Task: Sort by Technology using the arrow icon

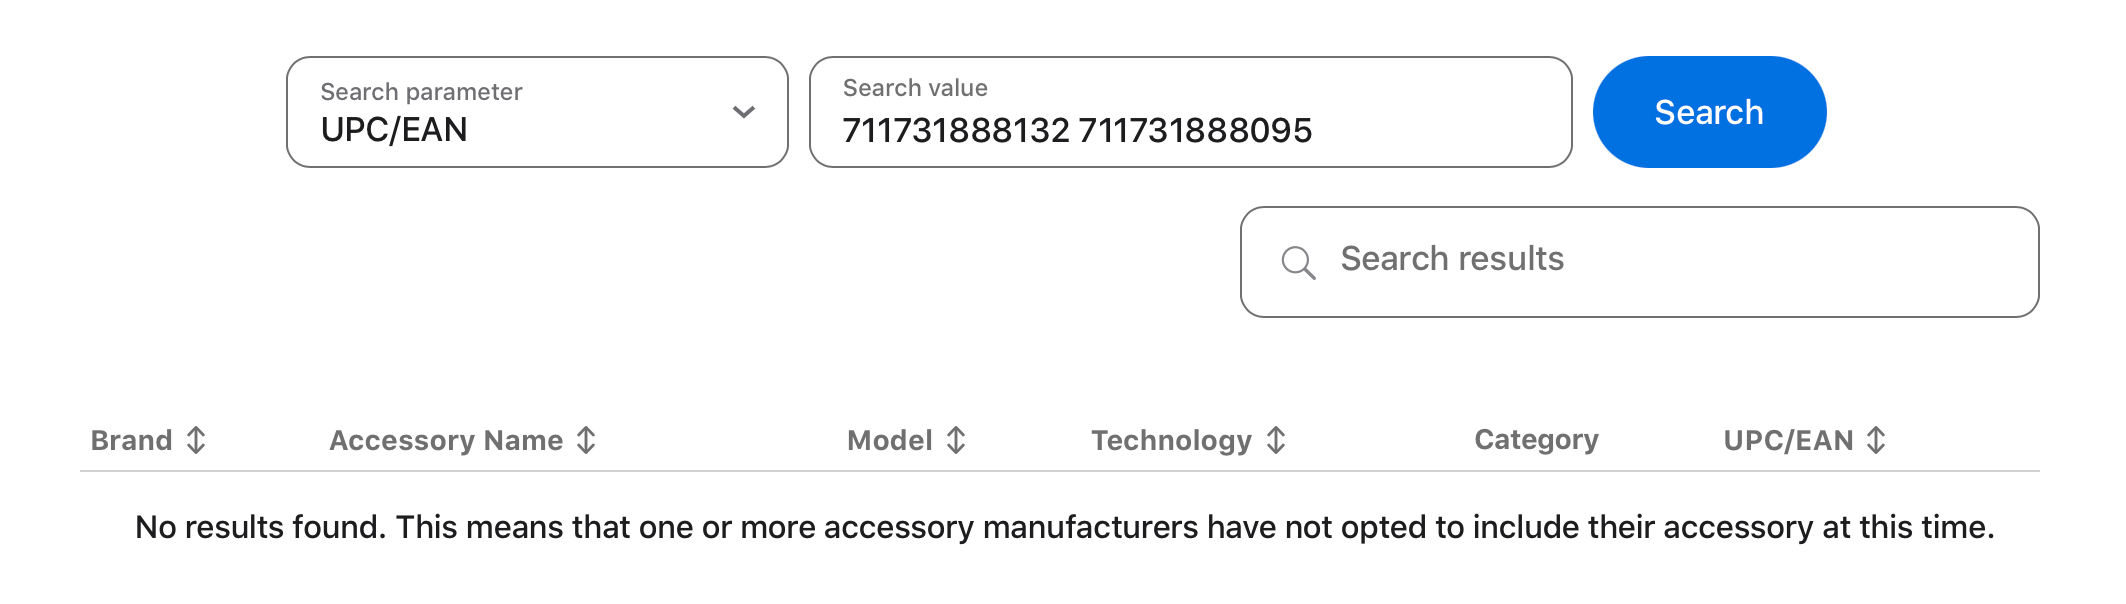Action: pos(1276,440)
